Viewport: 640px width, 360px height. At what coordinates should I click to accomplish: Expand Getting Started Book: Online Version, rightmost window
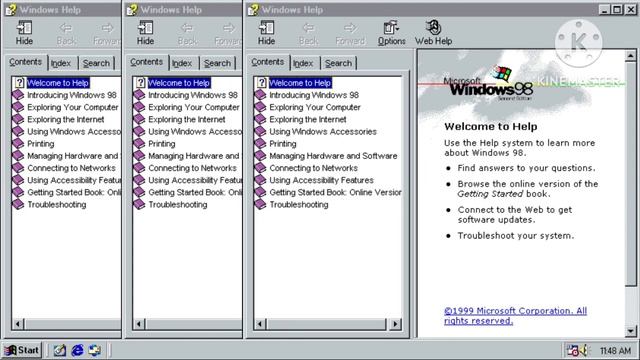point(335,192)
